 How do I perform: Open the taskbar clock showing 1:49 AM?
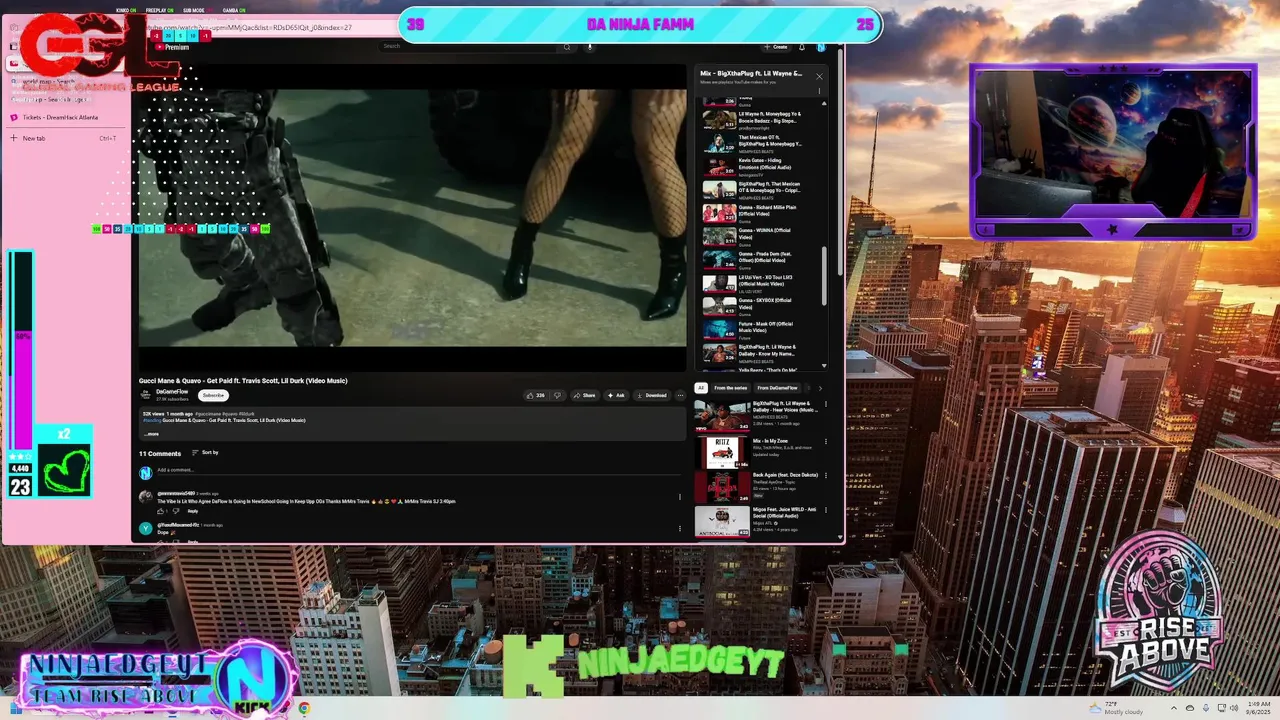coord(1257,708)
